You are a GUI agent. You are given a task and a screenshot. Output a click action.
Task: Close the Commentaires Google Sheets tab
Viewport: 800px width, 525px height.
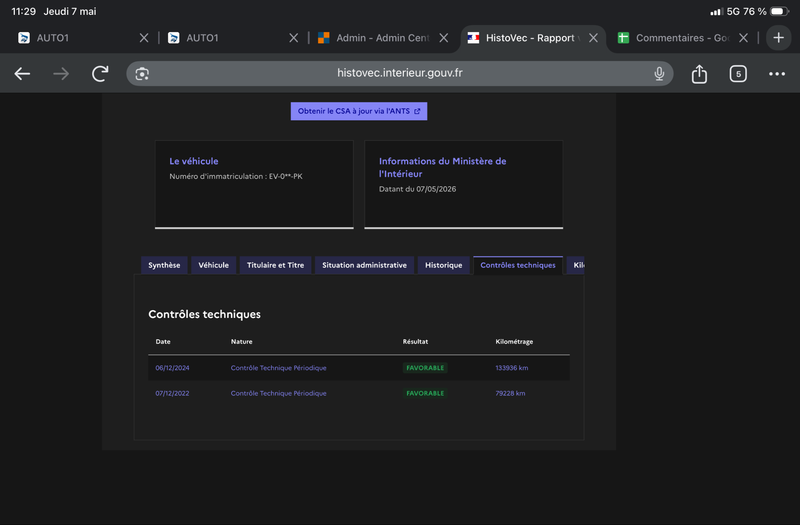(743, 38)
